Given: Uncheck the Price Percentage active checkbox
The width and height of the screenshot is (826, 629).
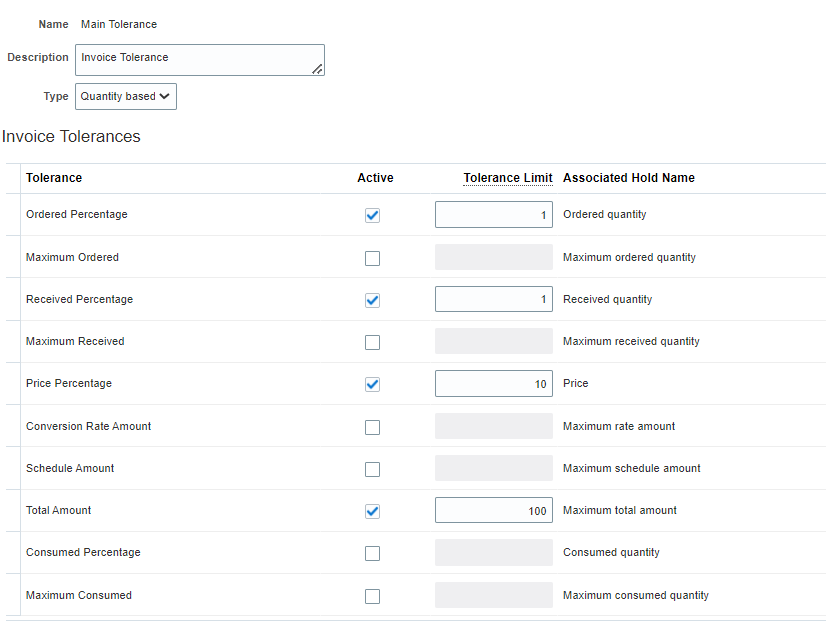Looking at the screenshot, I should [372, 385].
